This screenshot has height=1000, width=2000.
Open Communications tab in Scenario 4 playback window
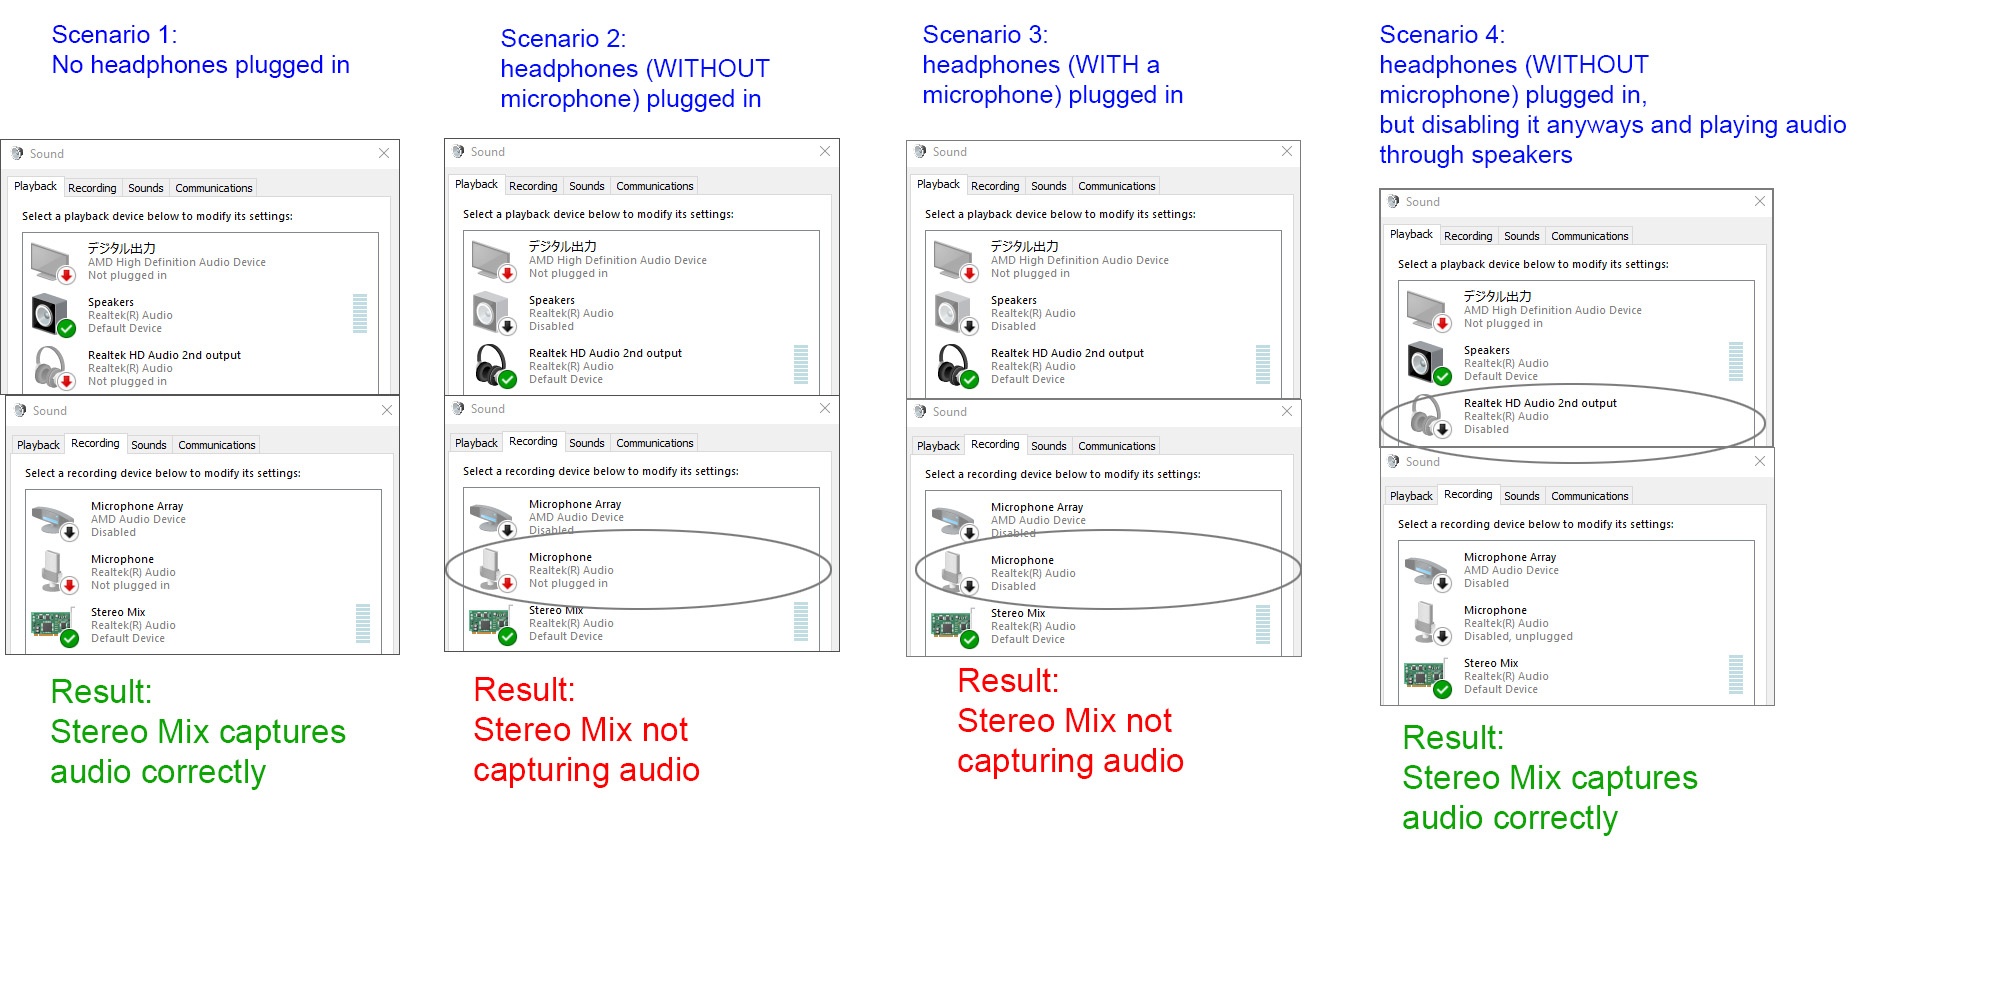pyautogui.click(x=1590, y=236)
